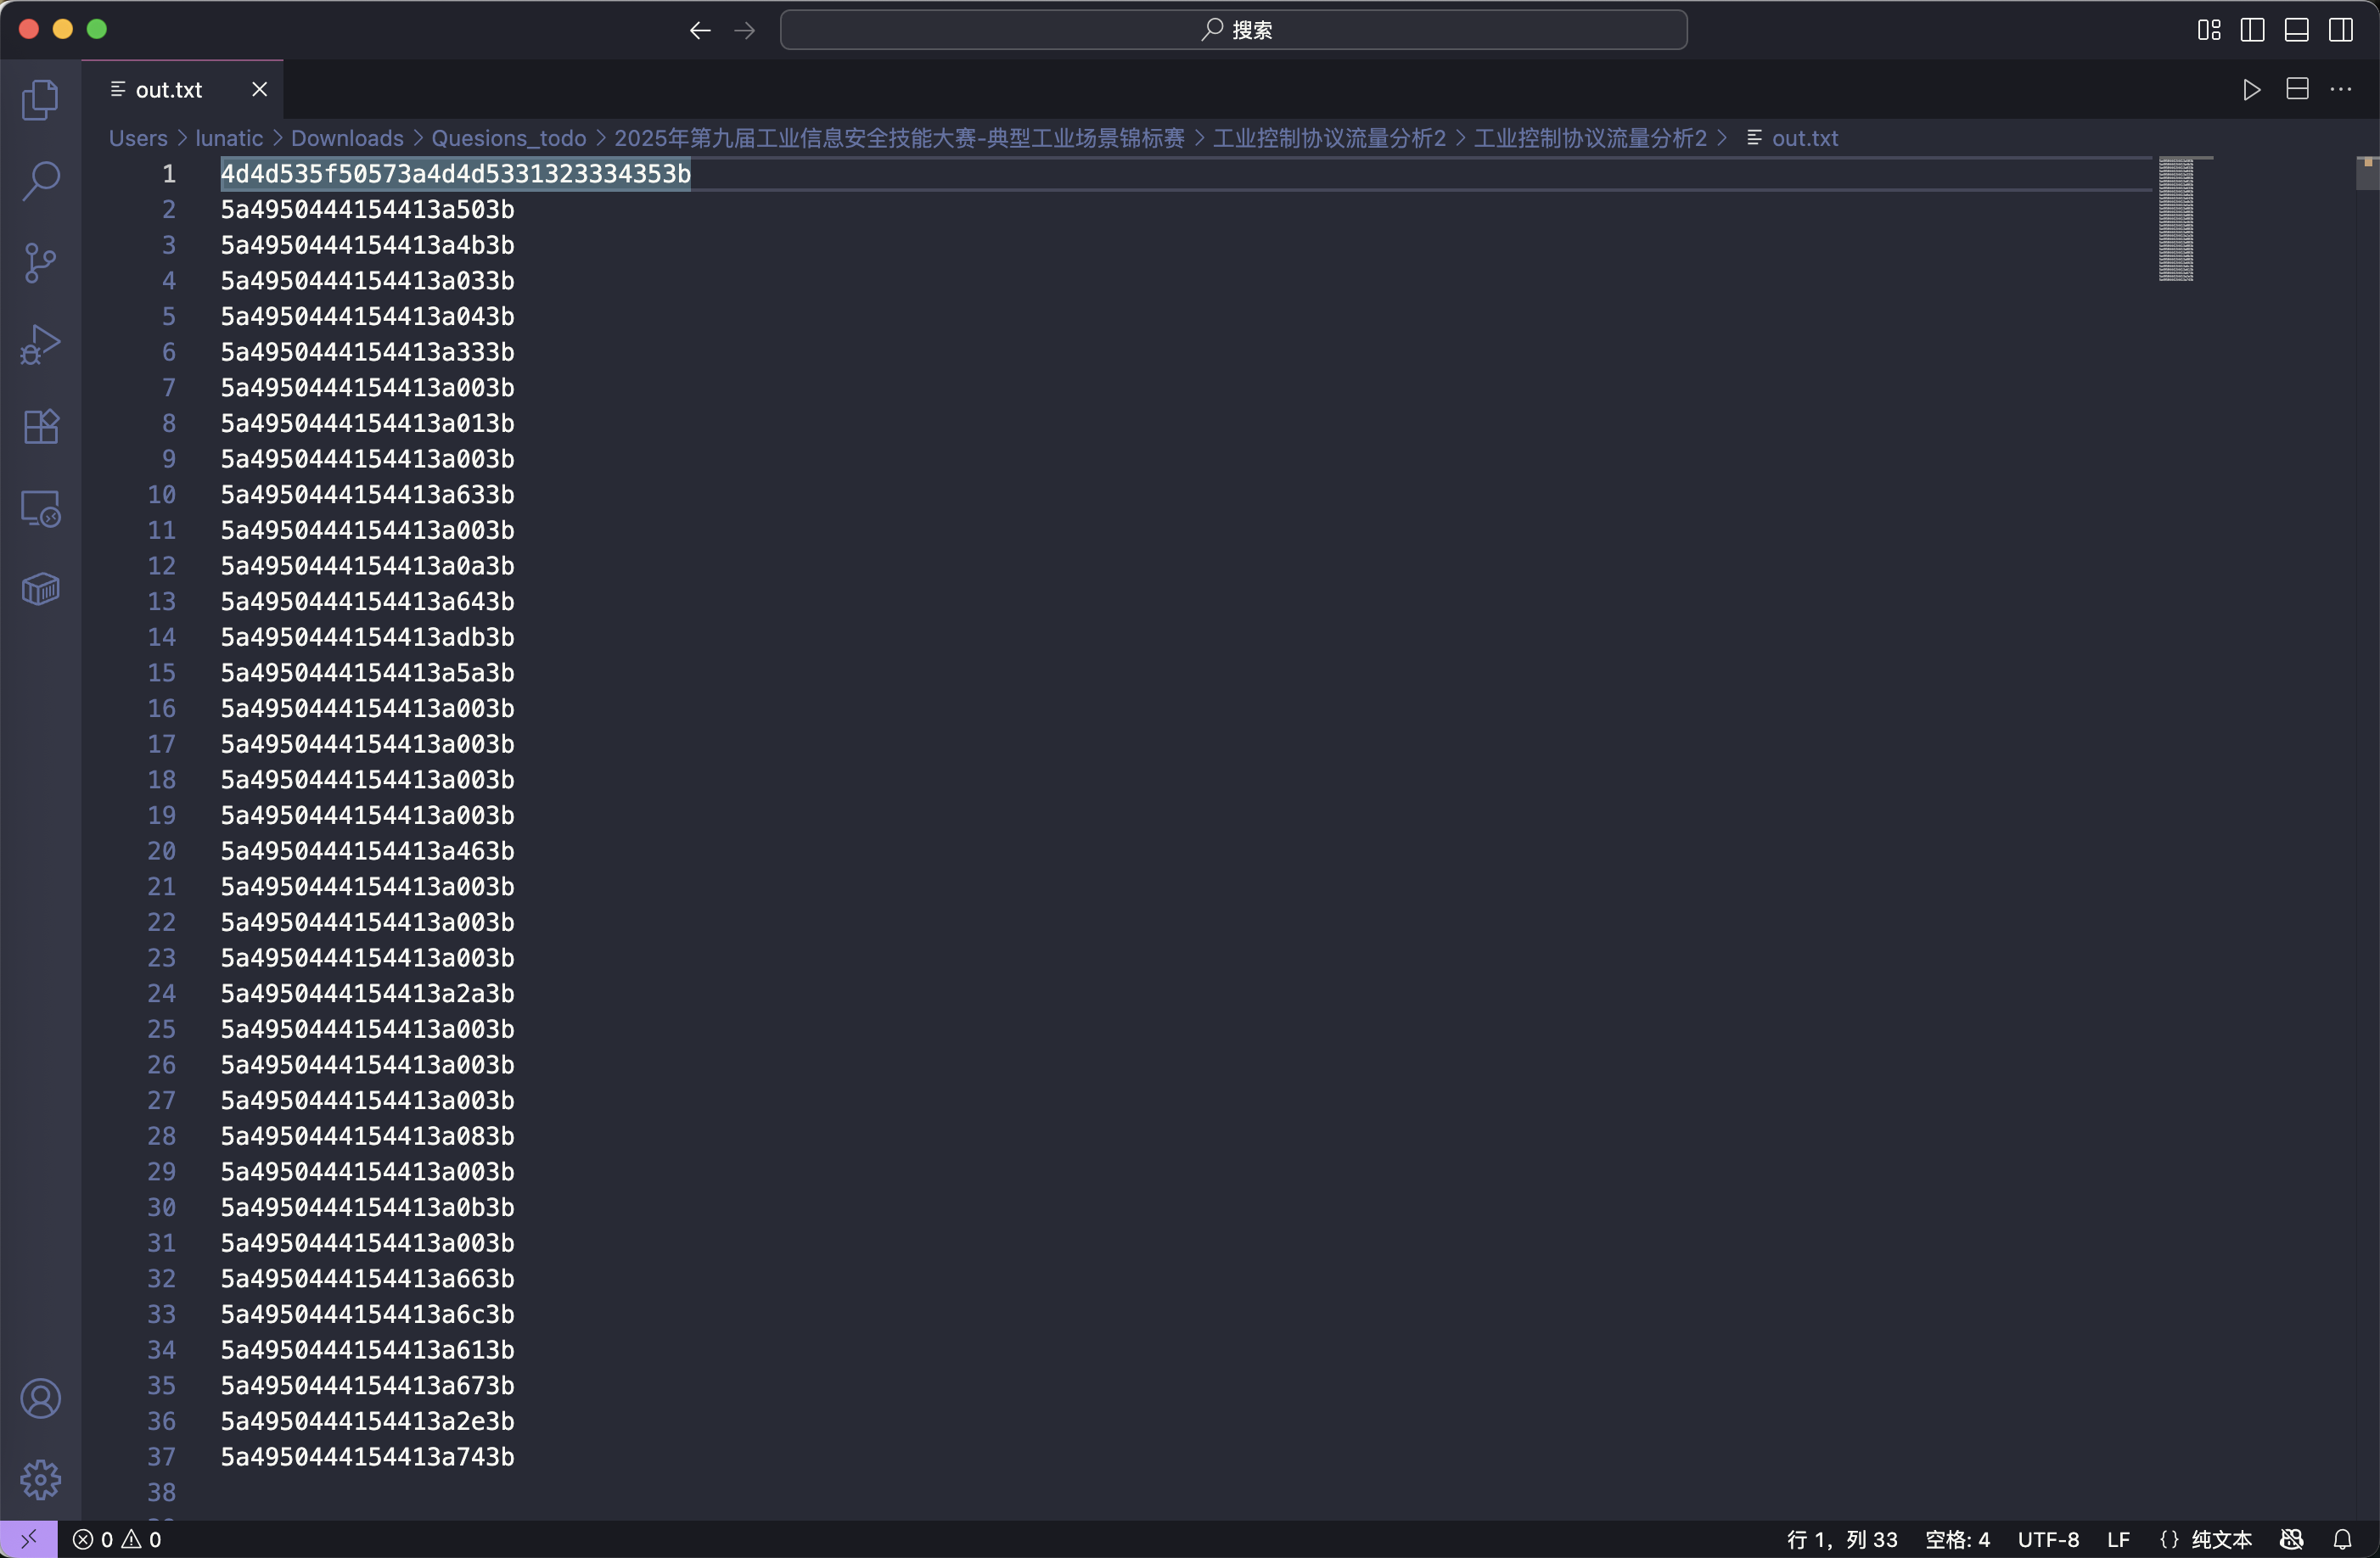Open the Accounts menu
Screen dimensions: 2380x1558
40,1398
